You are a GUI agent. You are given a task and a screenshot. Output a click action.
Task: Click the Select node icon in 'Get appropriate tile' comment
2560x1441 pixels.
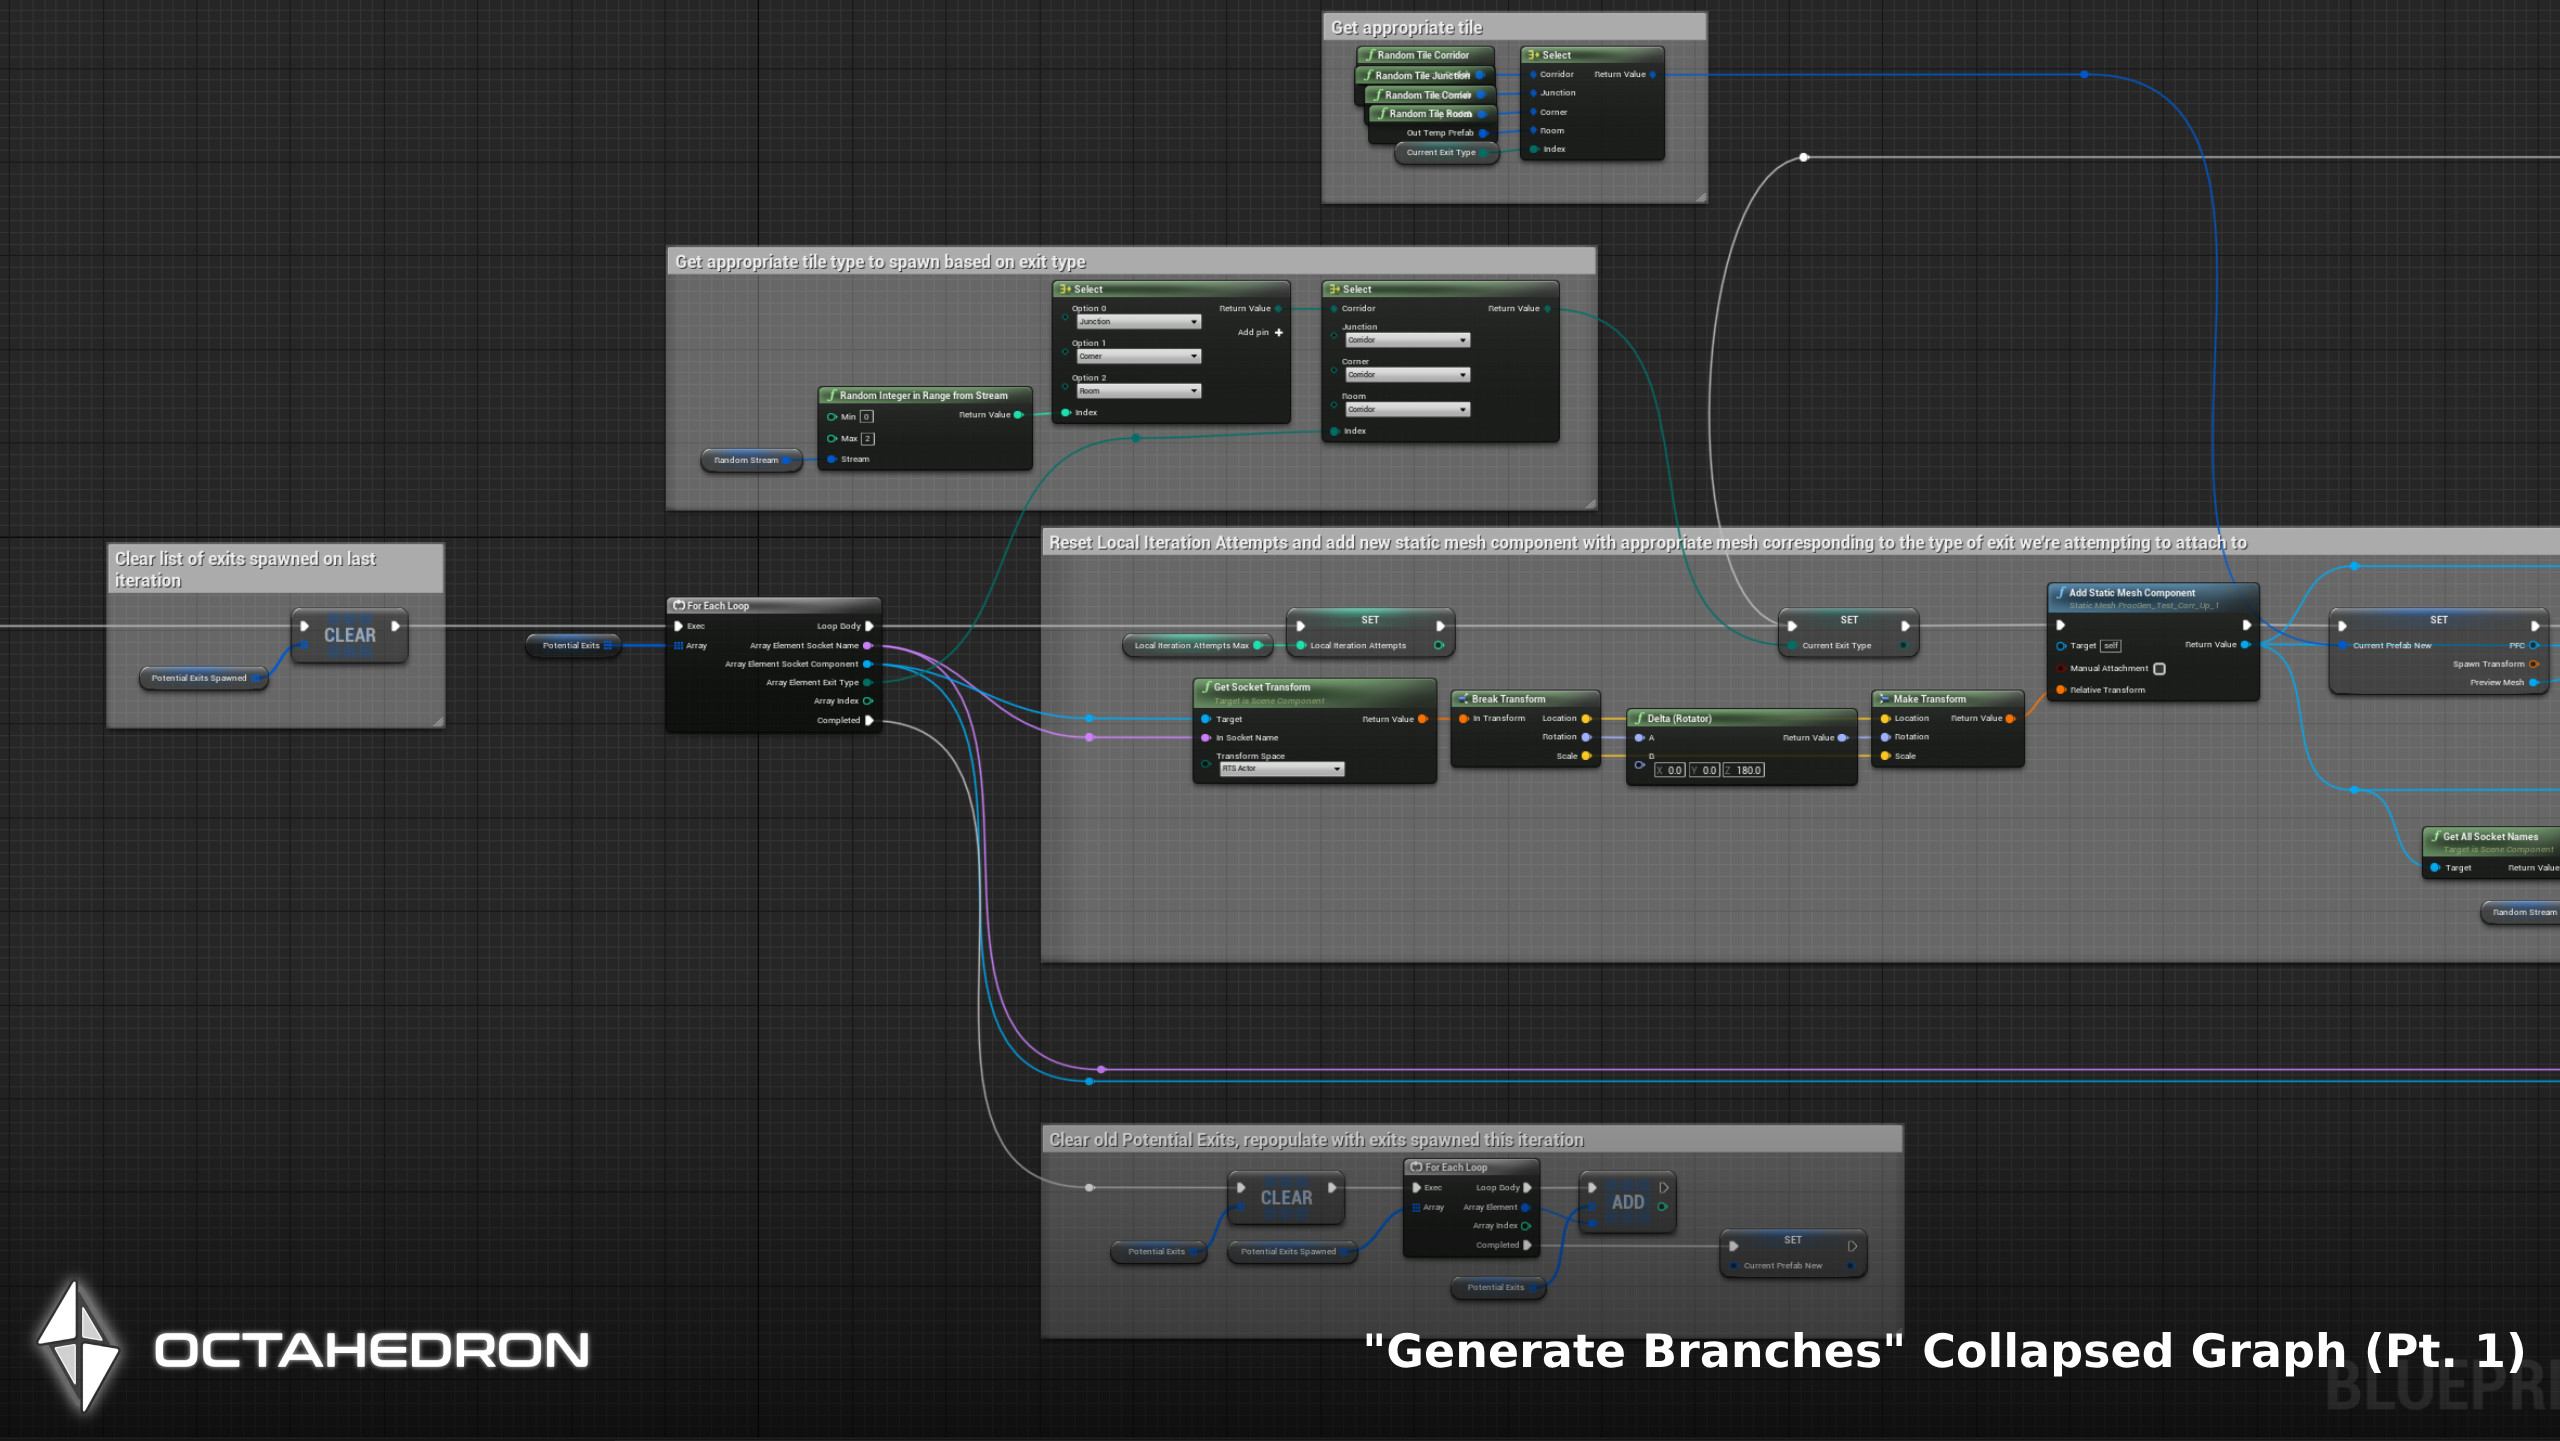1532,55
